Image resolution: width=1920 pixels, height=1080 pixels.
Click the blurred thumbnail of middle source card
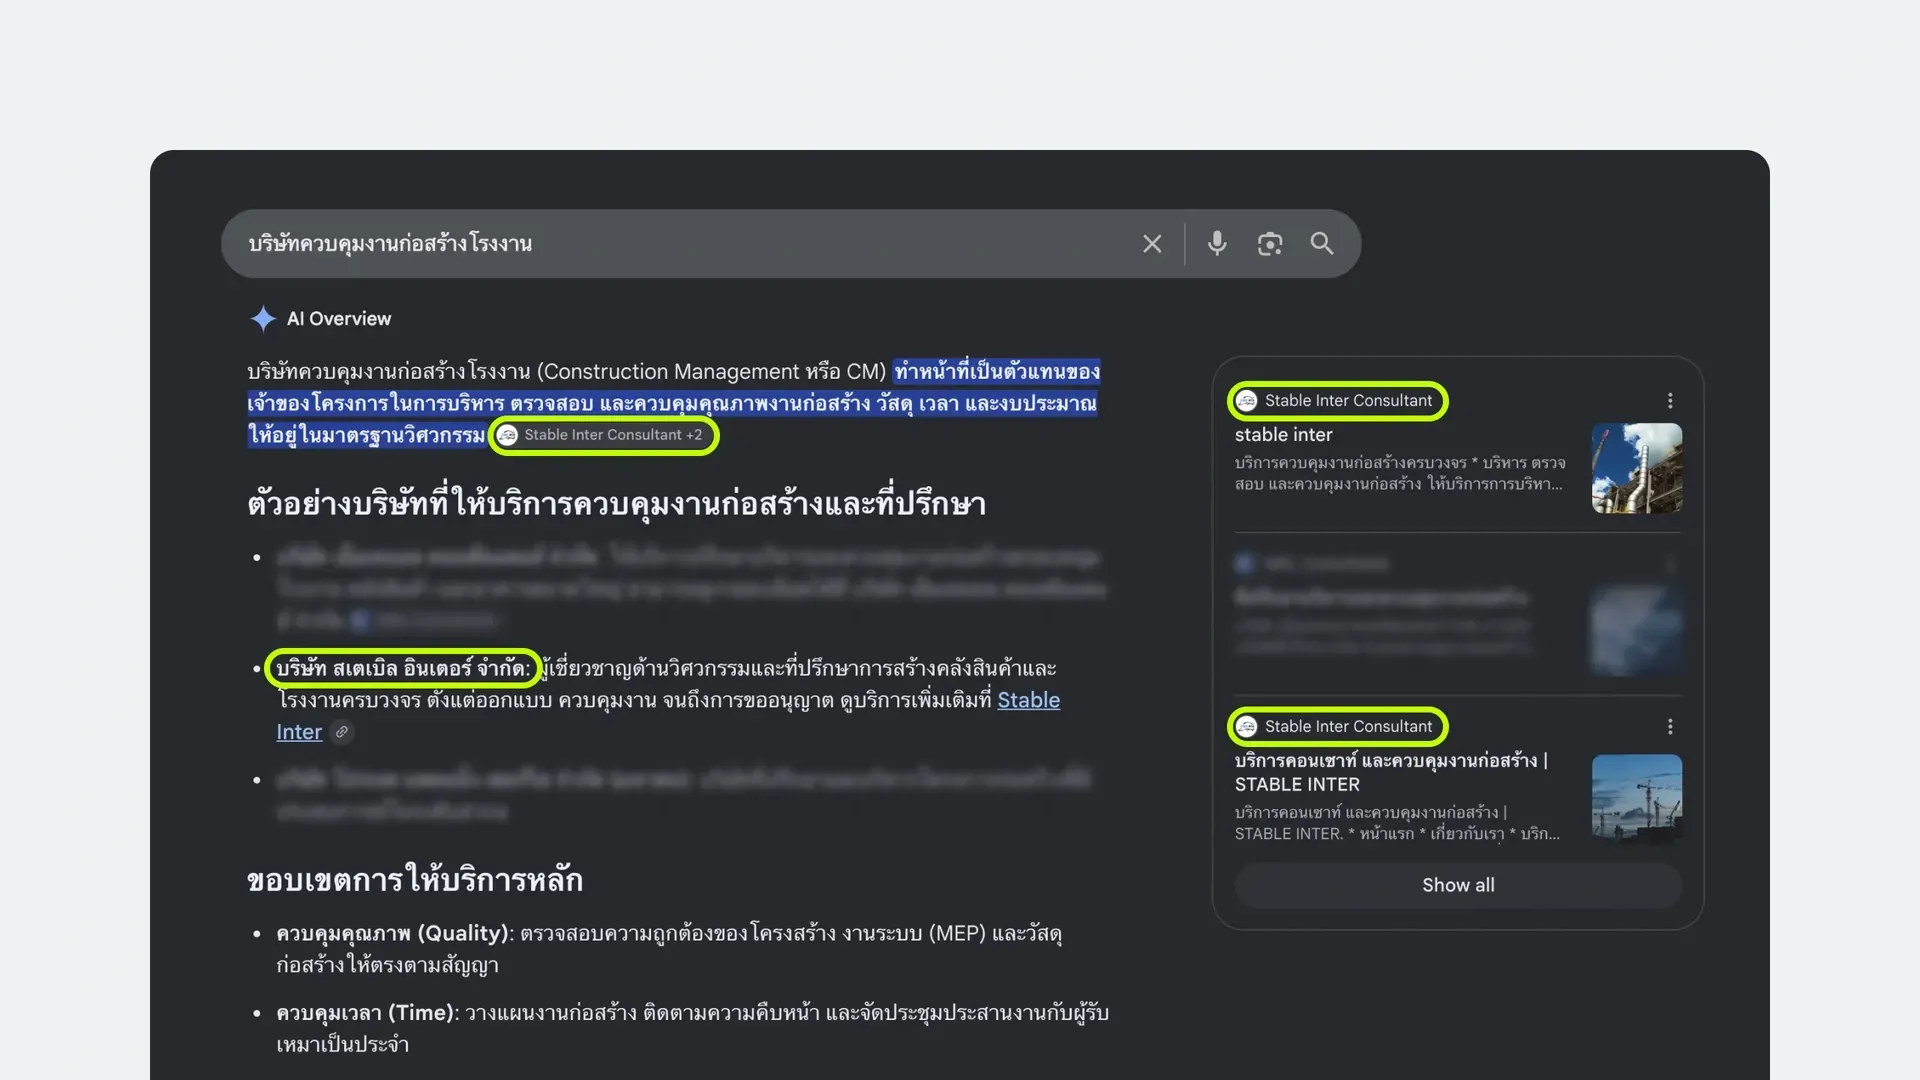(x=1636, y=630)
